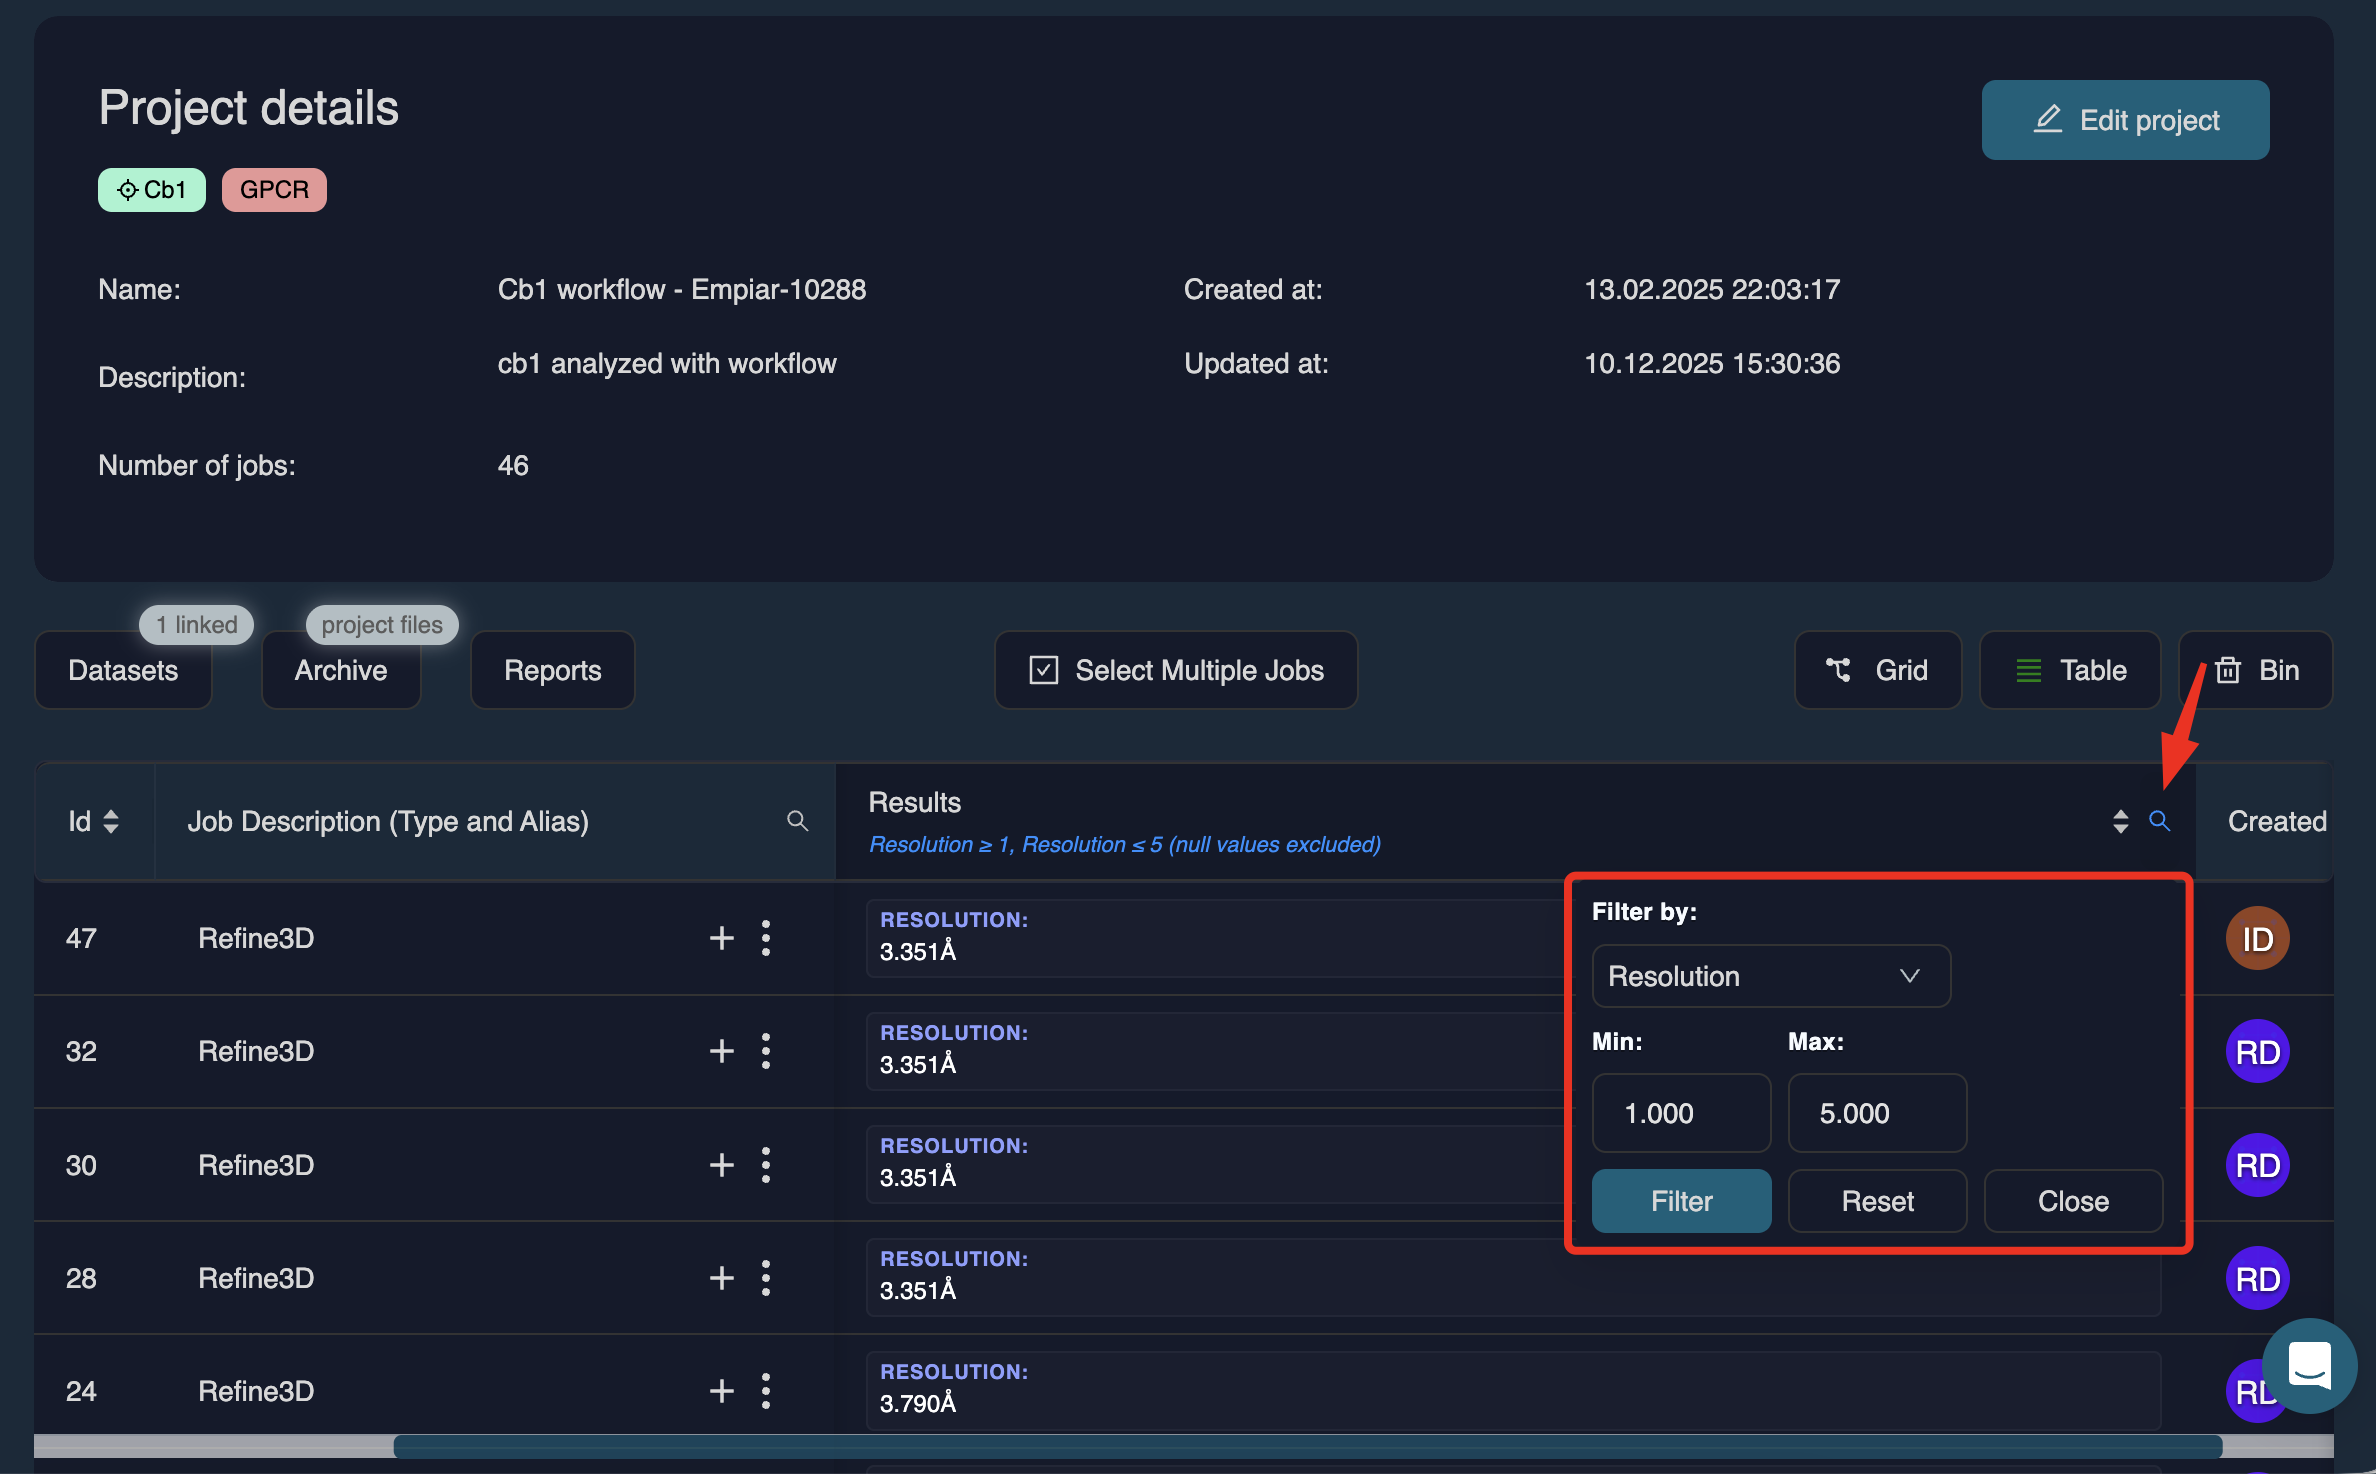Switch to Table view

(2070, 670)
